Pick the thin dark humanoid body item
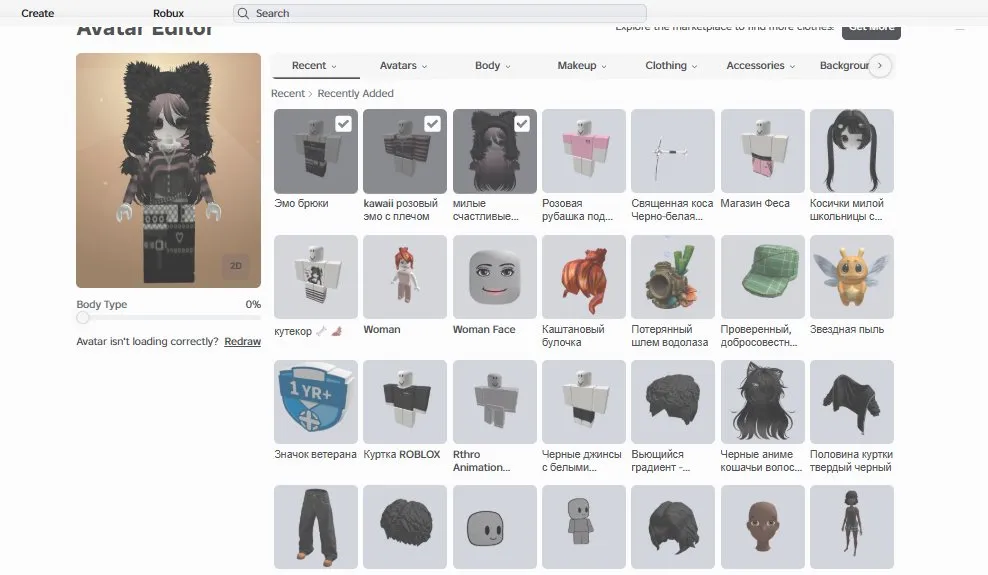This screenshot has height=575, width=988. click(x=852, y=527)
